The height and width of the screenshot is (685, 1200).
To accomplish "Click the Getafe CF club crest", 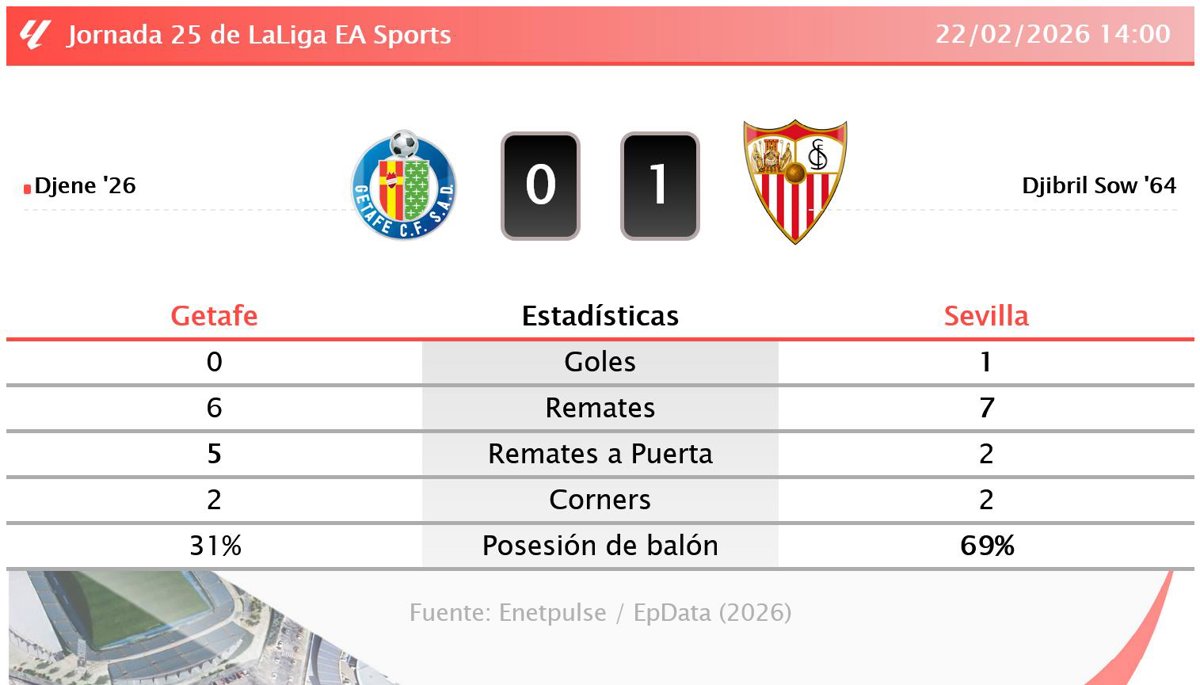I will [404, 188].
